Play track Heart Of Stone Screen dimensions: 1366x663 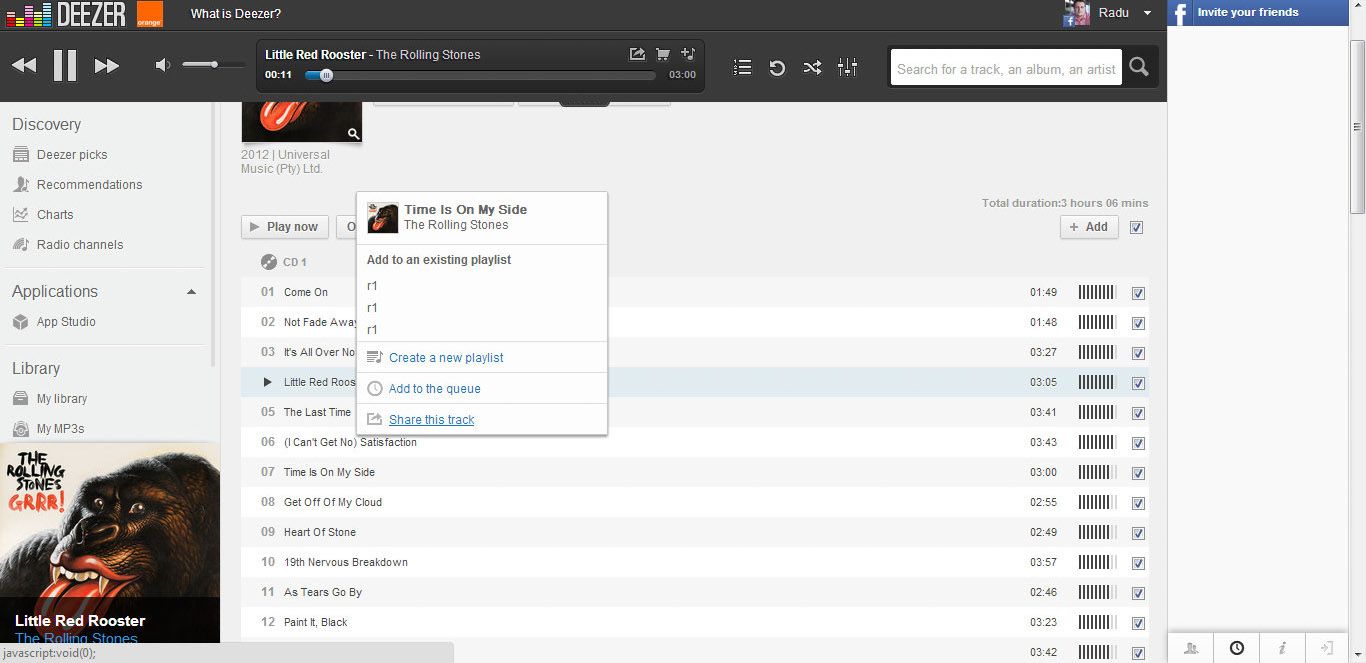319,532
